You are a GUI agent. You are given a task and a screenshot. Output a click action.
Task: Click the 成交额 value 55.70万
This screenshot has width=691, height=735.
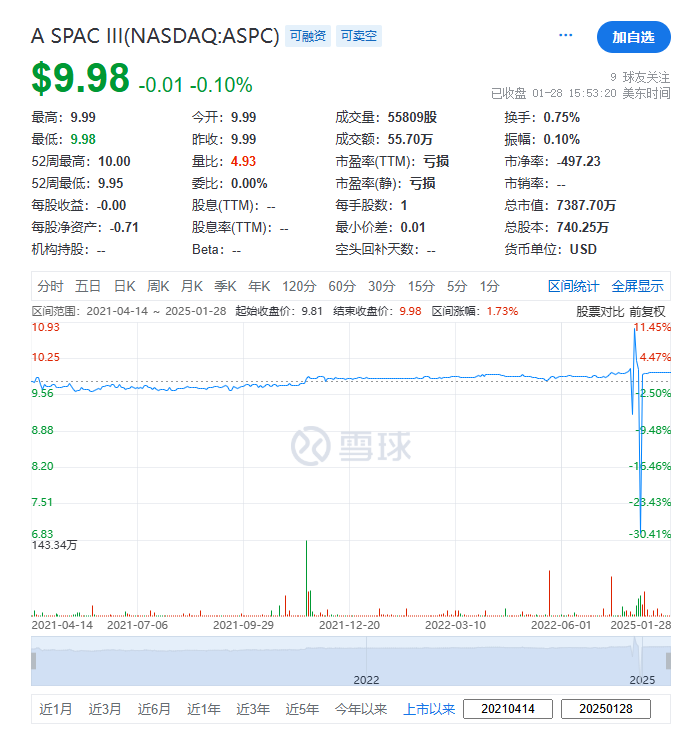click(410, 139)
